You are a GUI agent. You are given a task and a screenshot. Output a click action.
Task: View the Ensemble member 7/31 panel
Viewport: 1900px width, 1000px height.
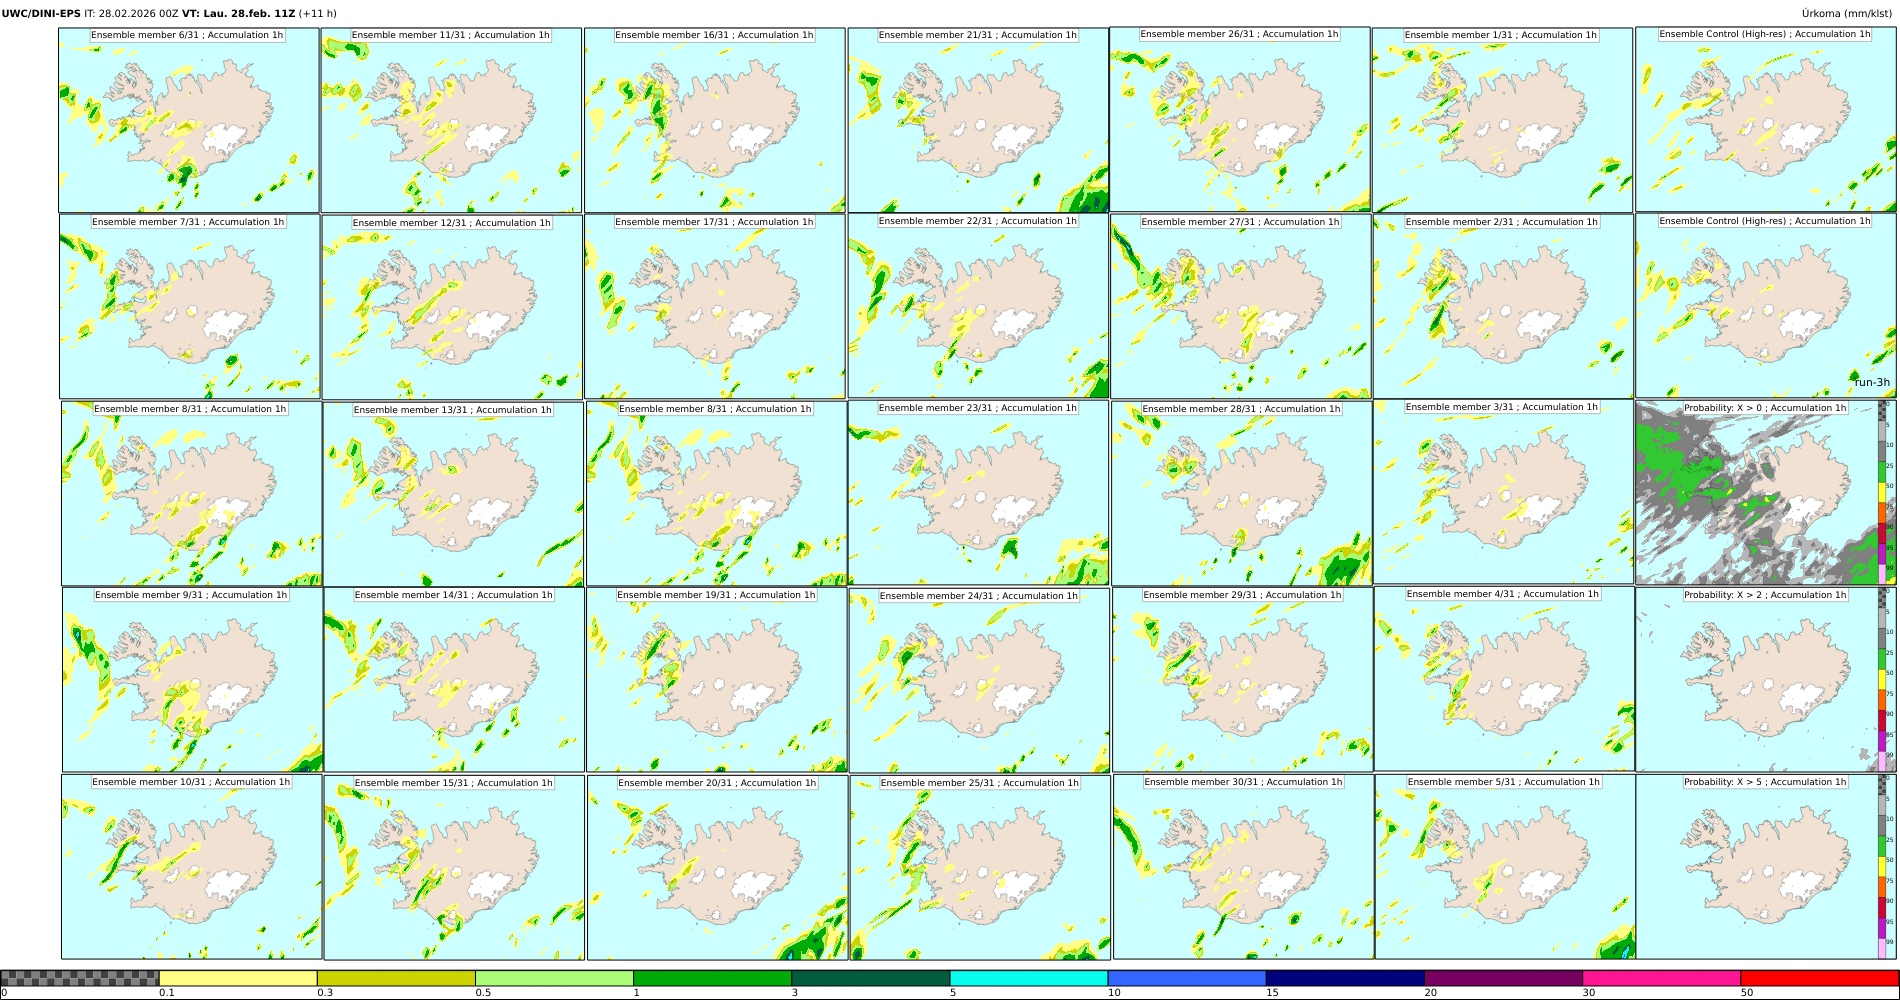point(190,307)
